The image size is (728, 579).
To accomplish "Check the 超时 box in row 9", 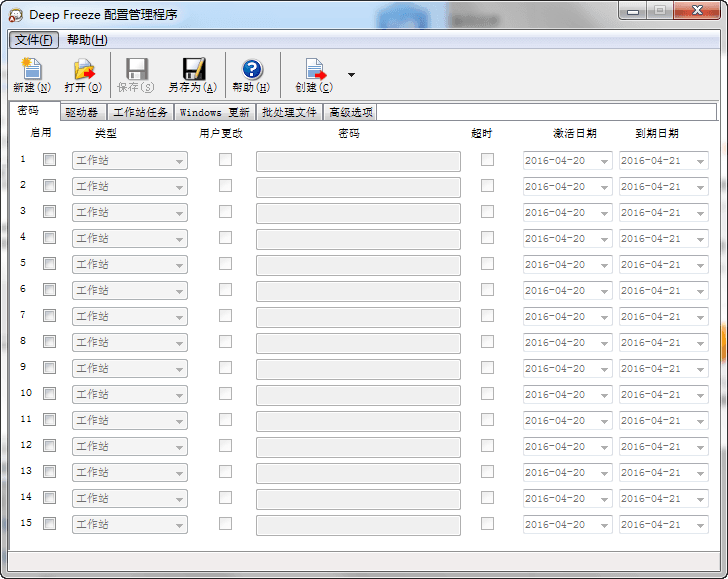I will coord(488,368).
